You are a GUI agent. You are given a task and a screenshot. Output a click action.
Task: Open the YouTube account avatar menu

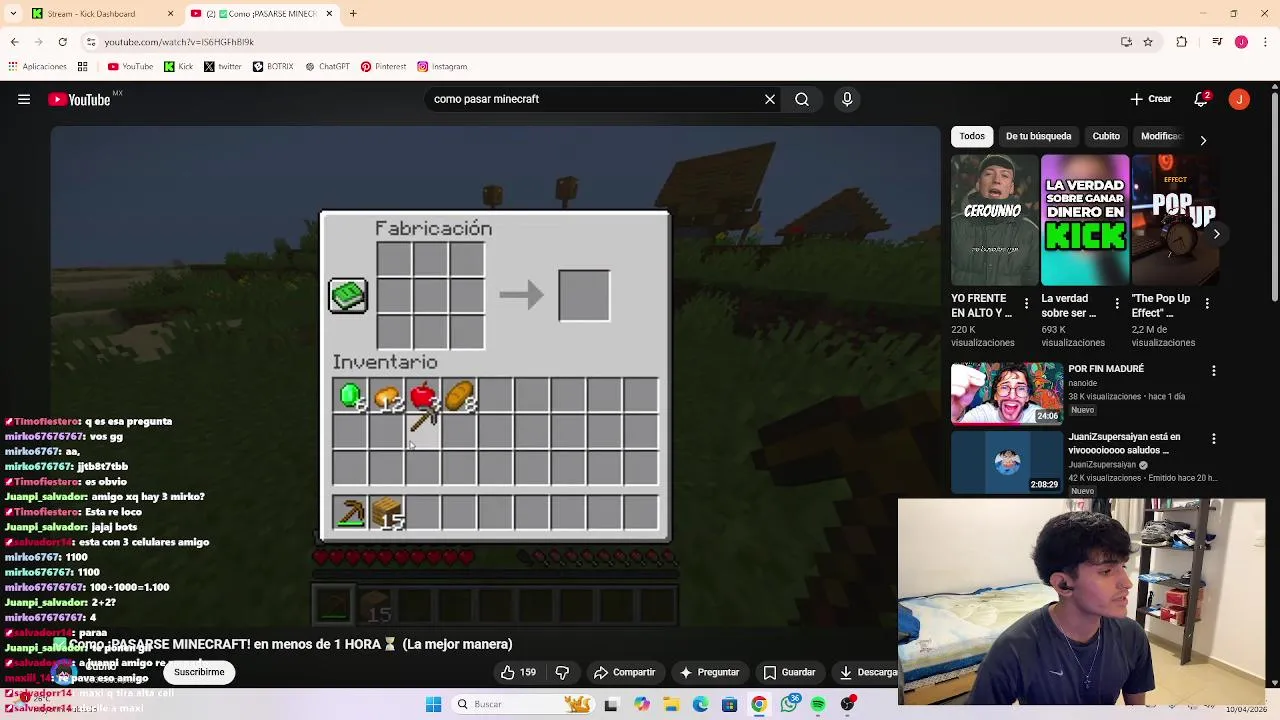[x=1239, y=99]
